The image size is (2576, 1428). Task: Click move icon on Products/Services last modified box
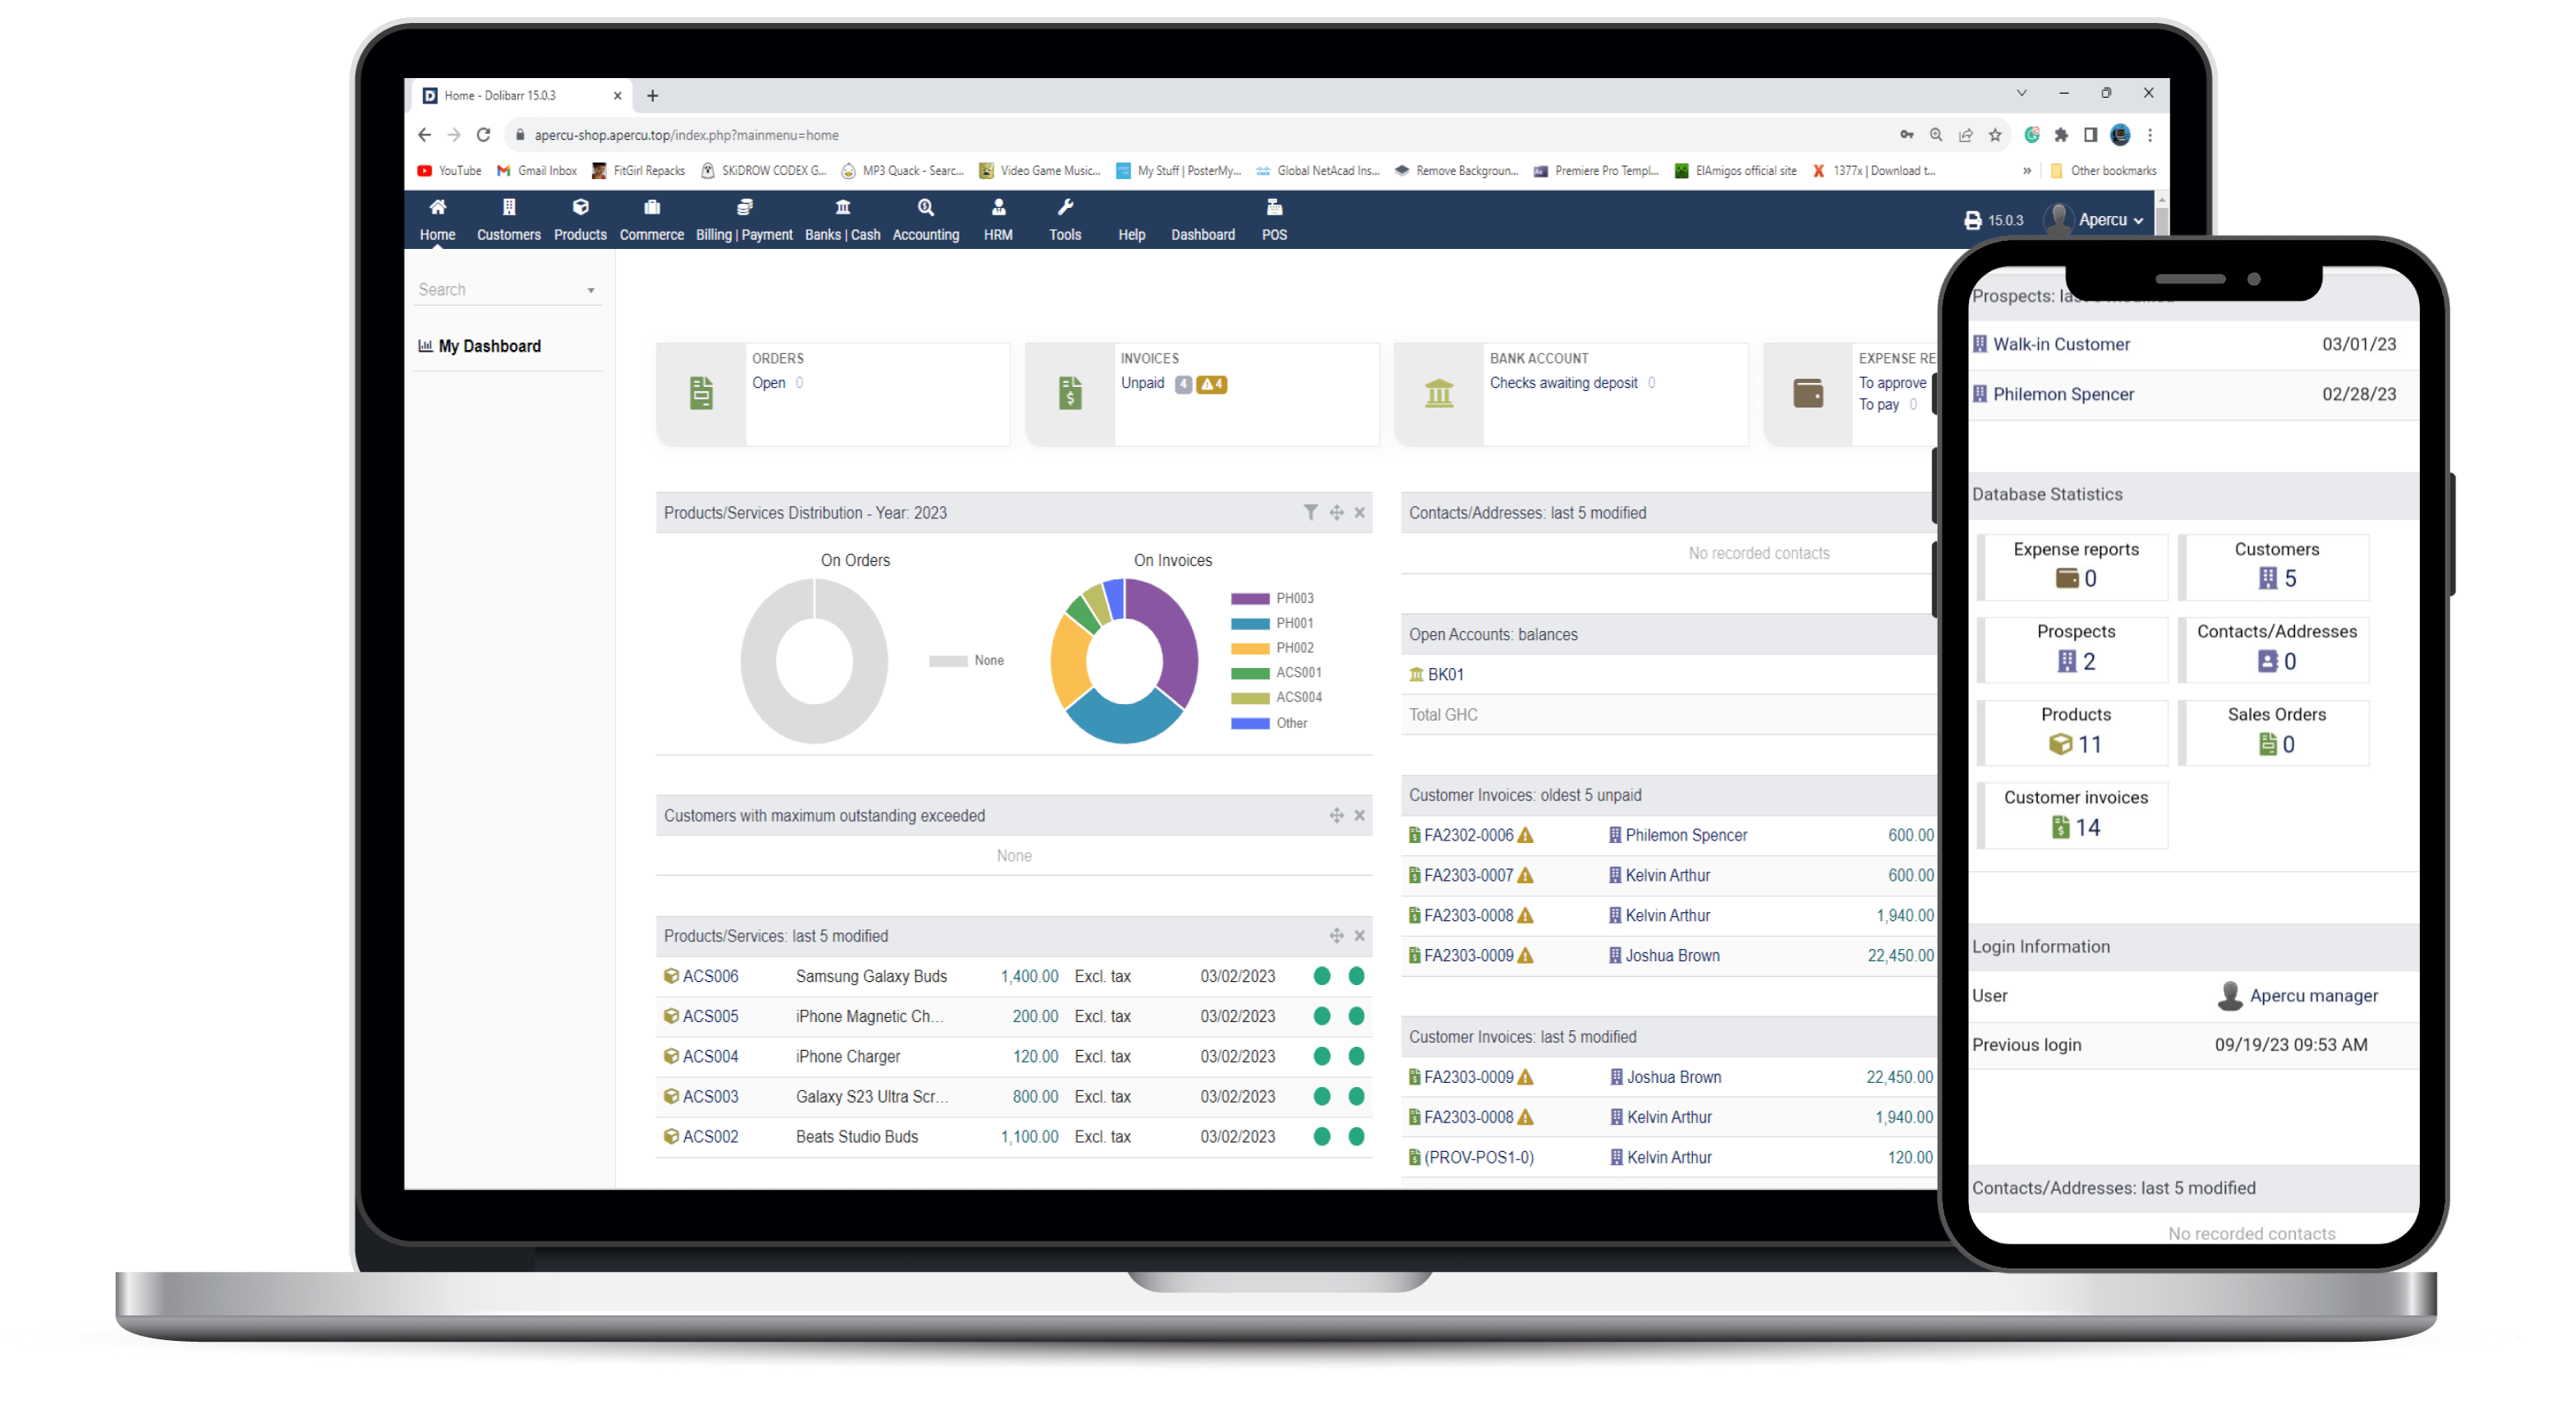[x=1336, y=935]
